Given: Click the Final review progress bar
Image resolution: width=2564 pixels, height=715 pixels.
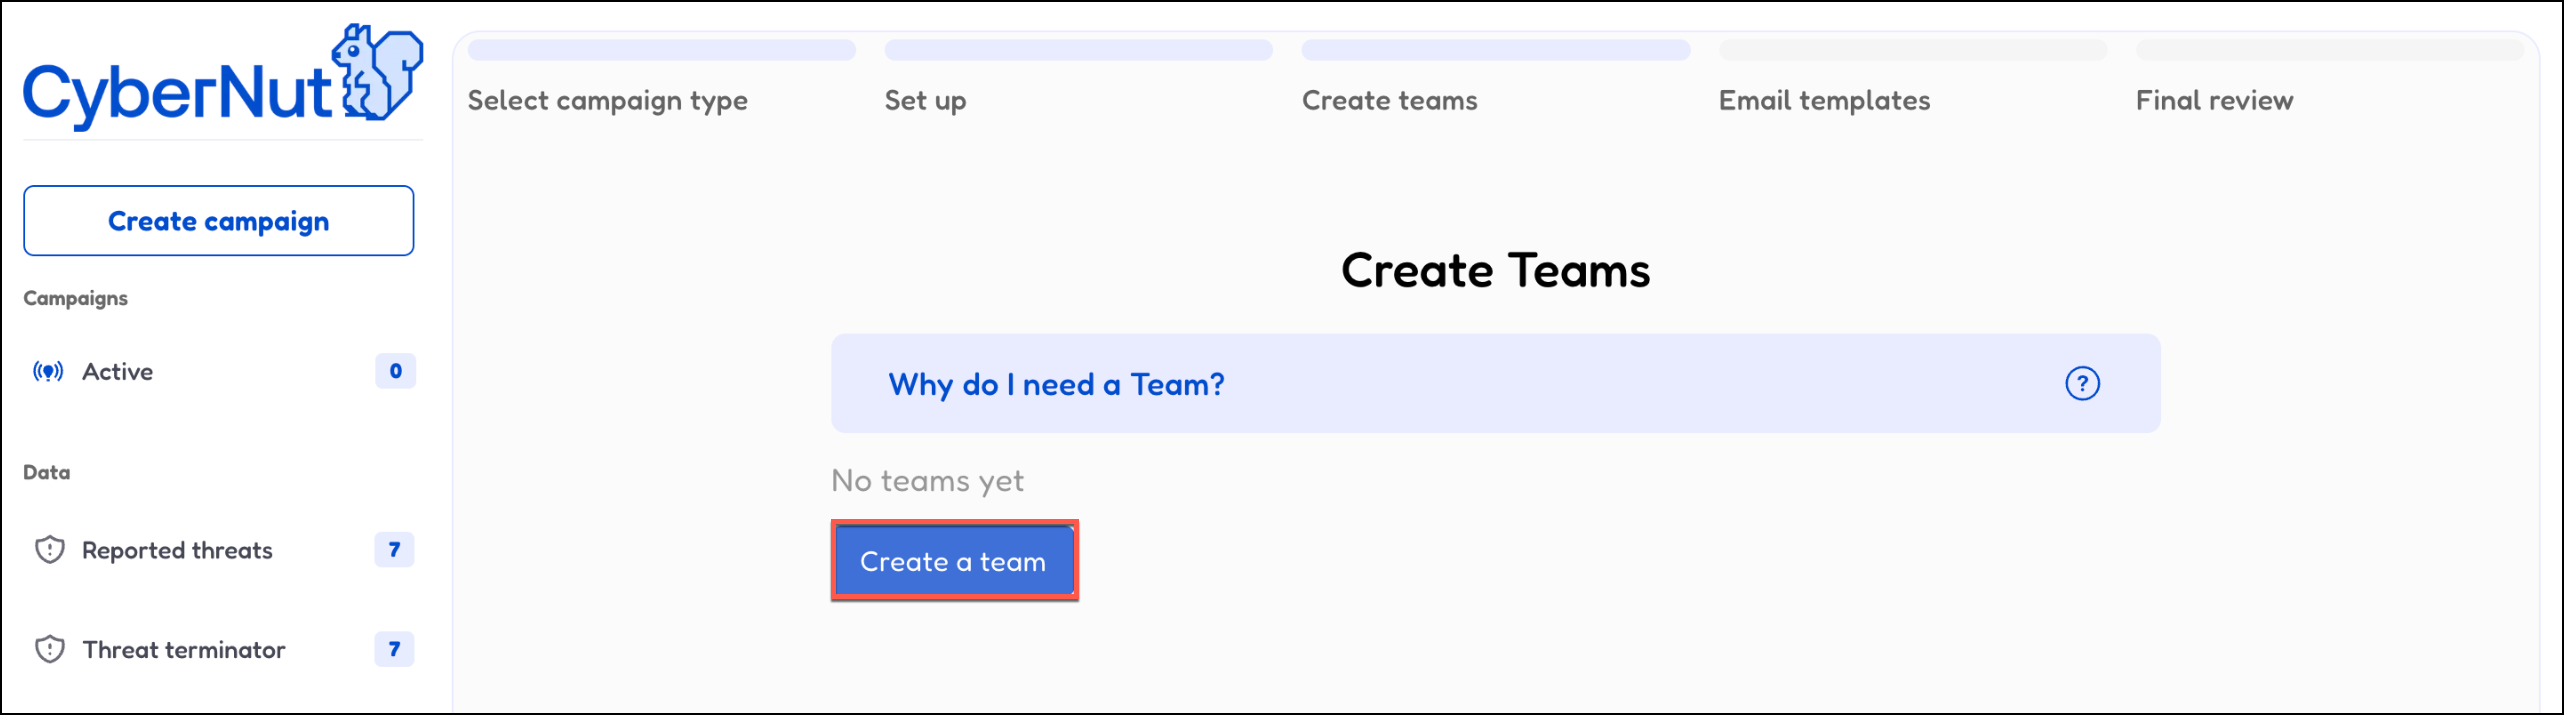Looking at the screenshot, I should (2329, 50).
